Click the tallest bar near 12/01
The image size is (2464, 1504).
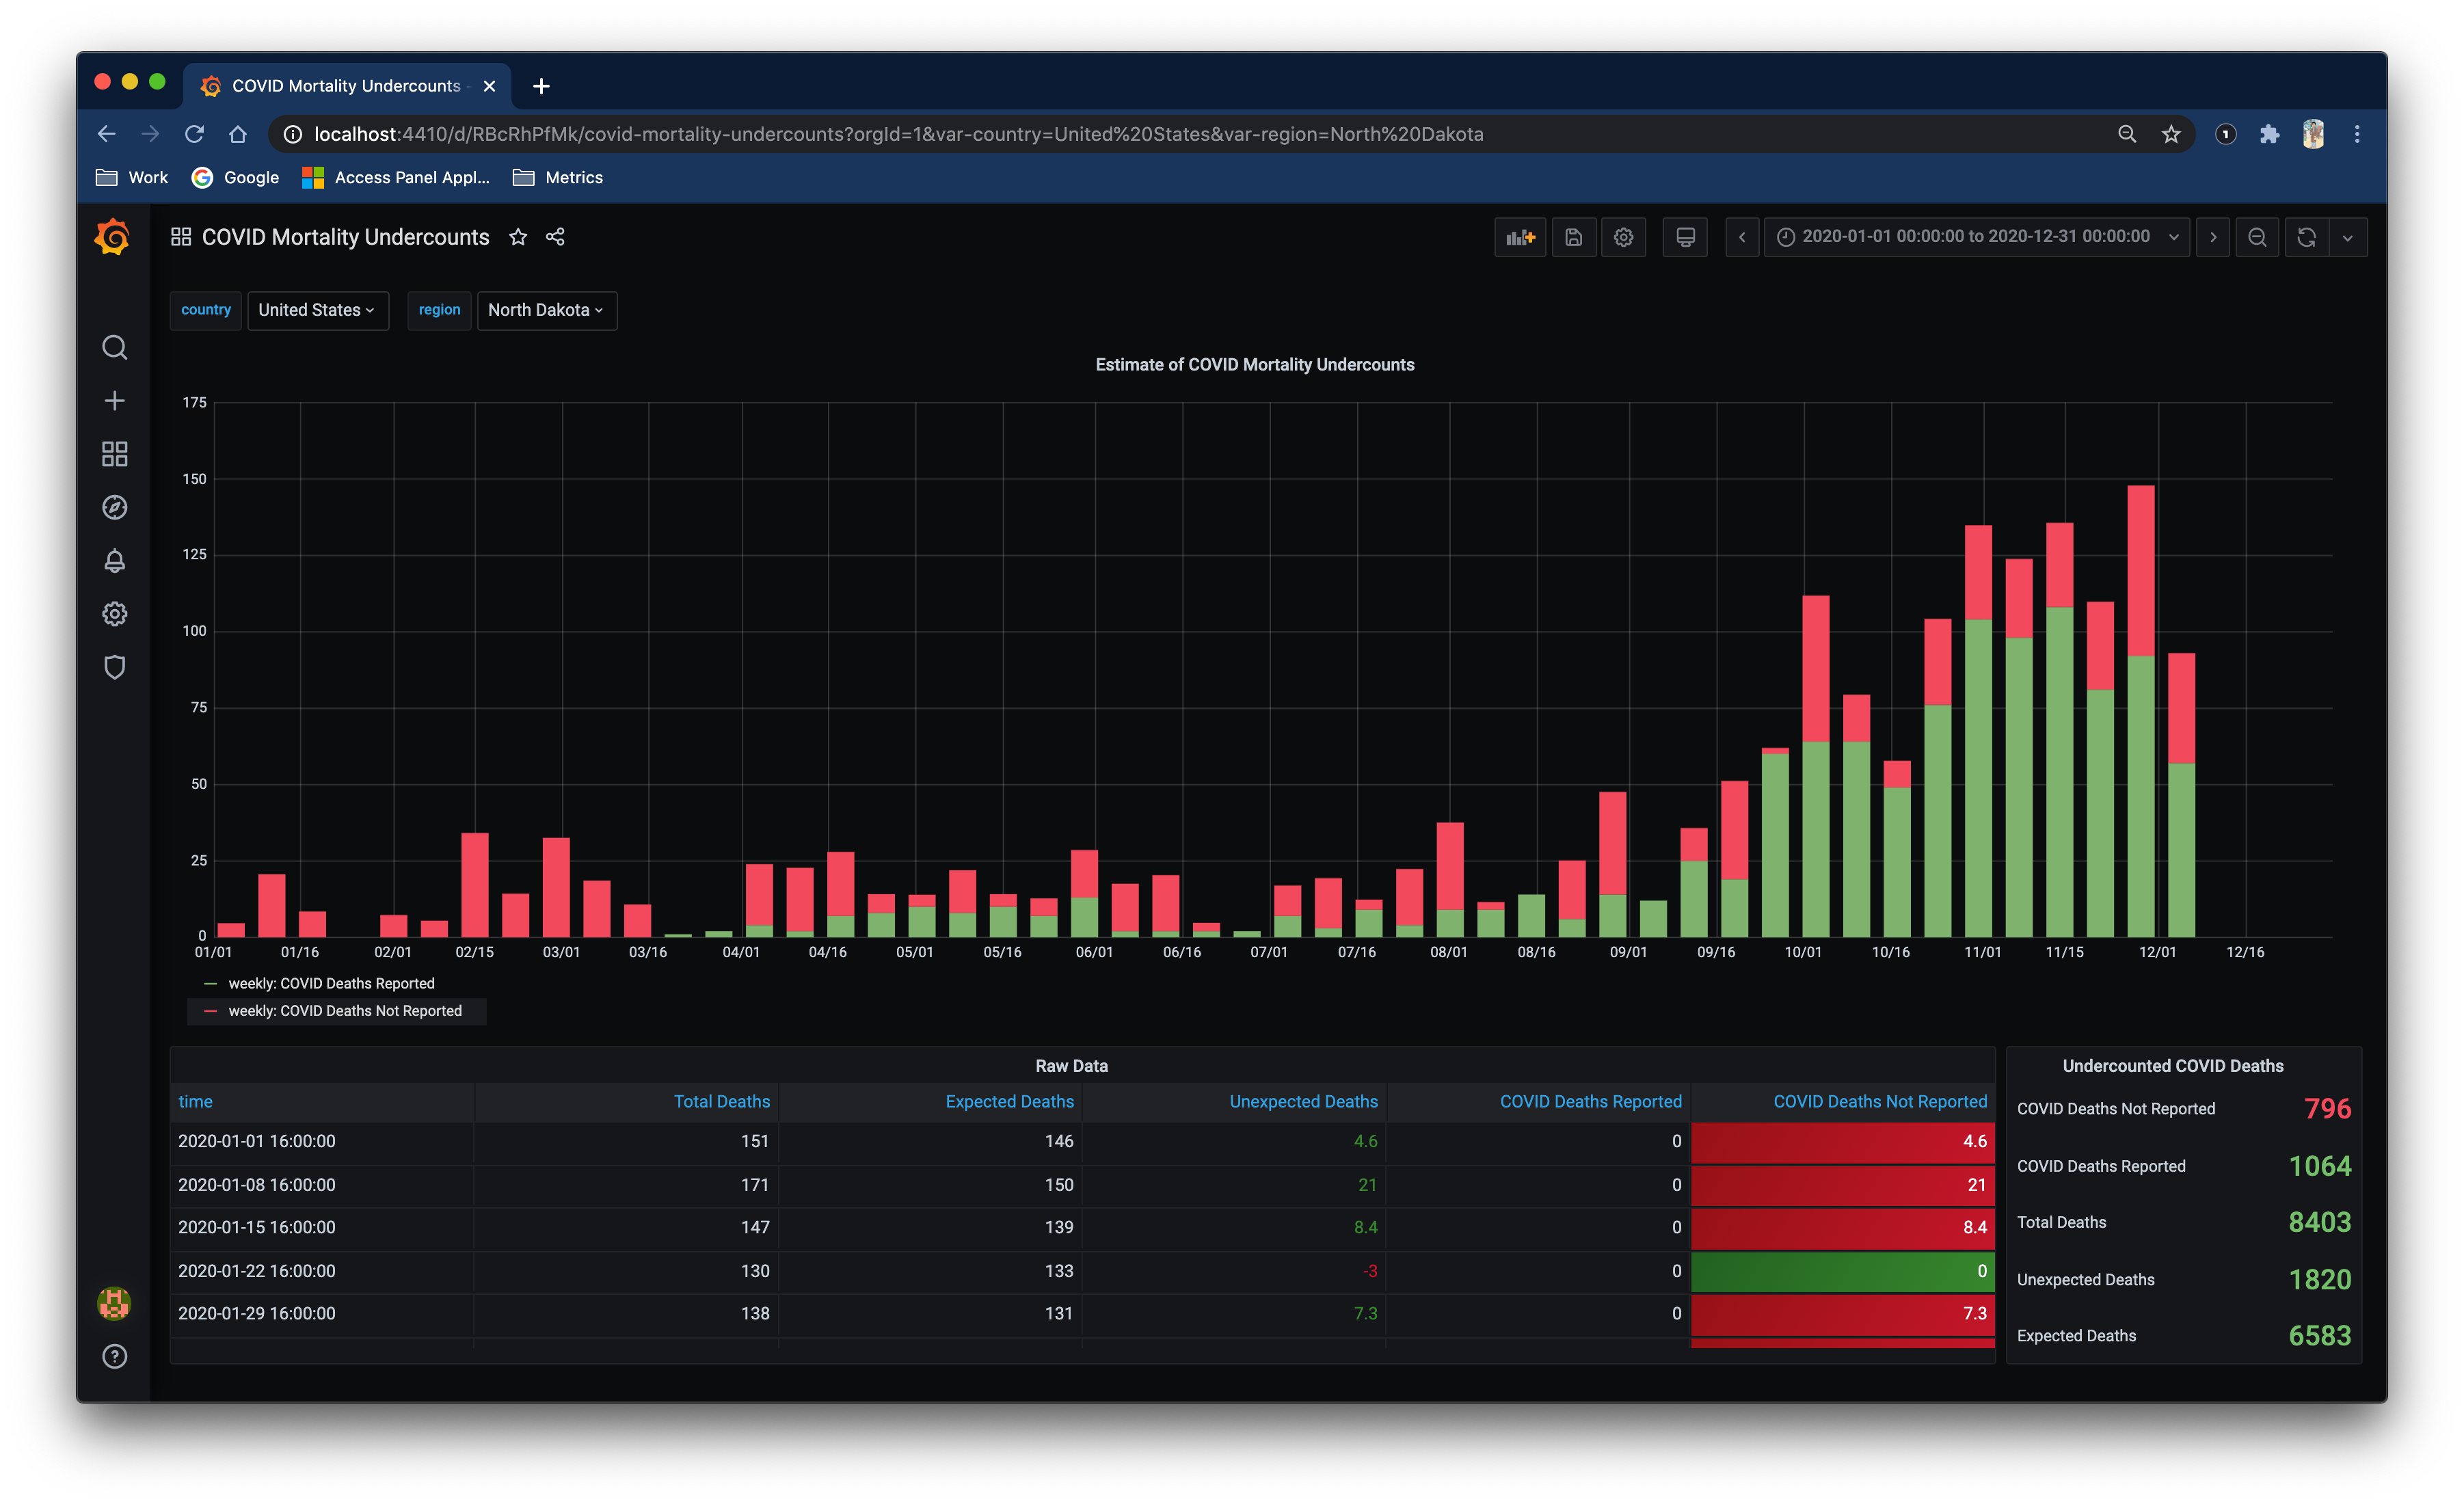pyautogui.click(x=2140, y=710)
